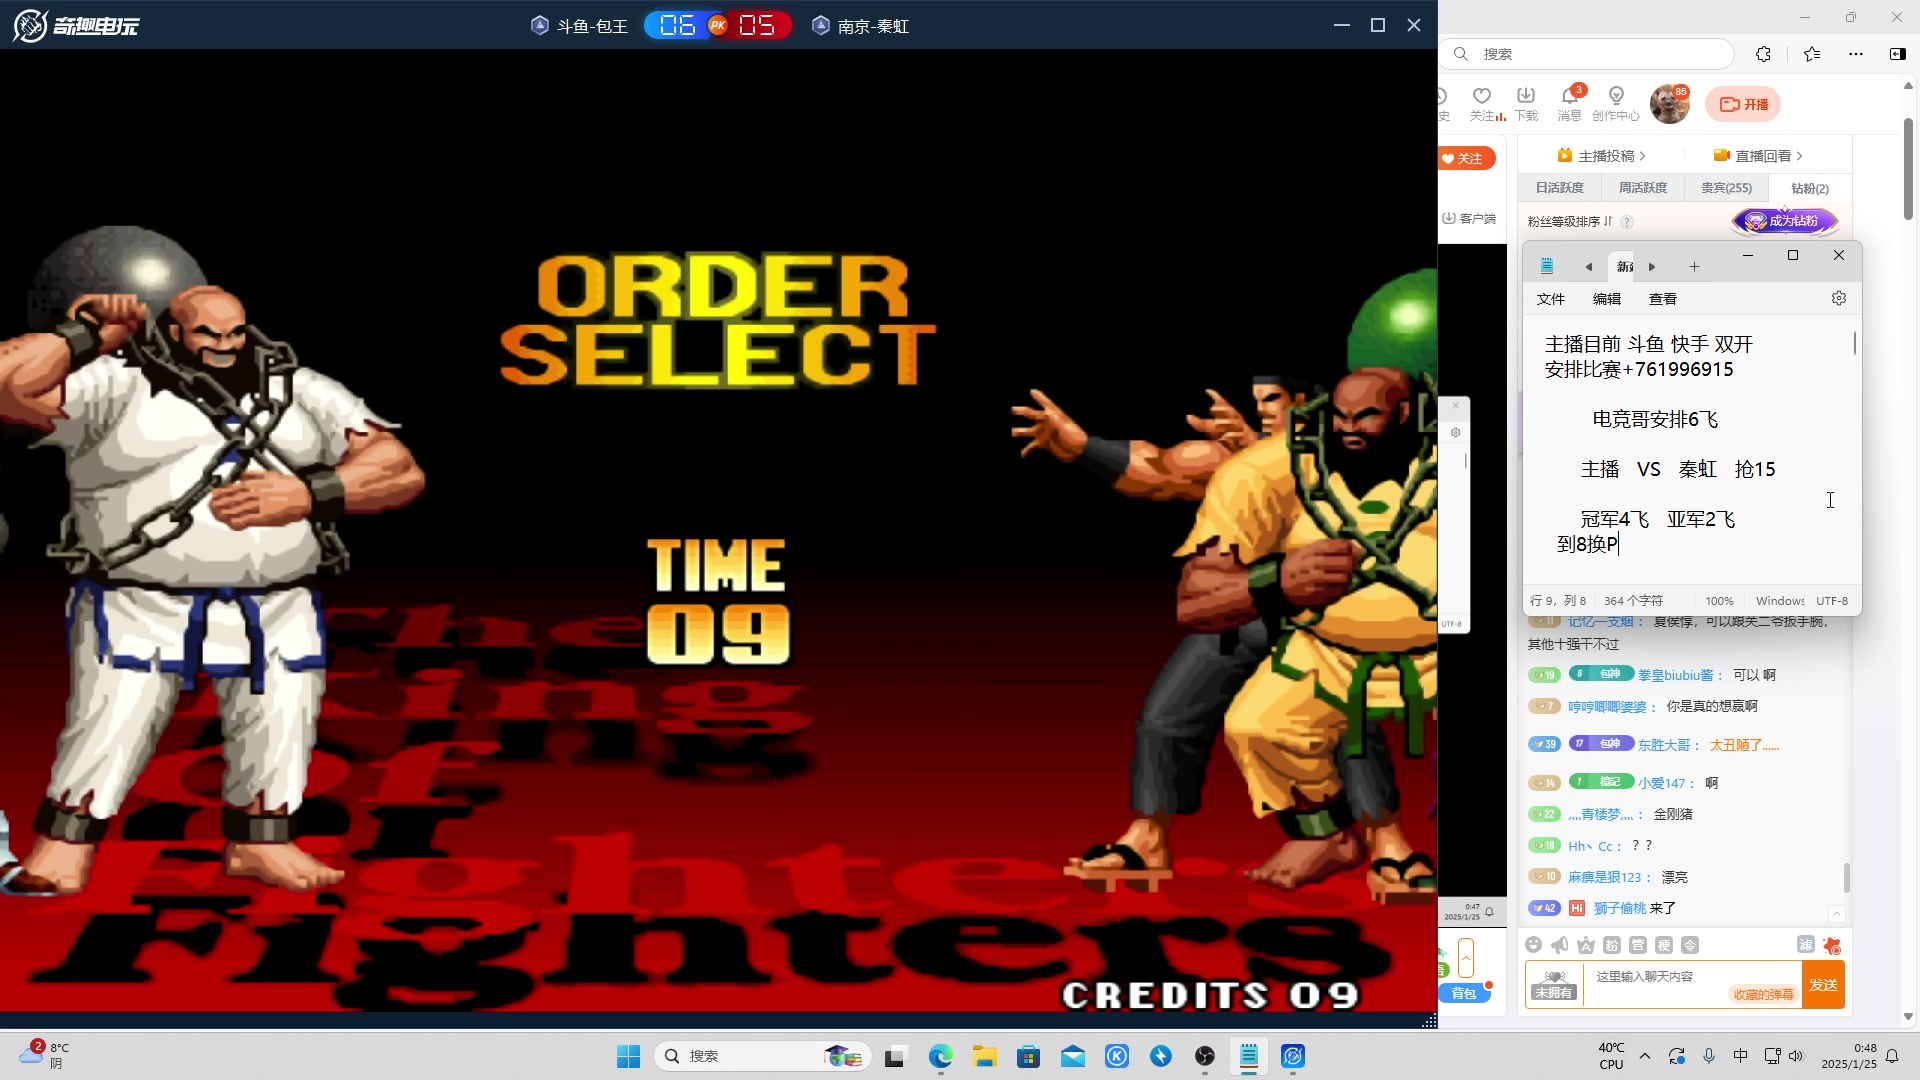Switch to 贵宾(255) tab
The height and width of the screenshot is (1080, 1920).
coord(1726,188)
